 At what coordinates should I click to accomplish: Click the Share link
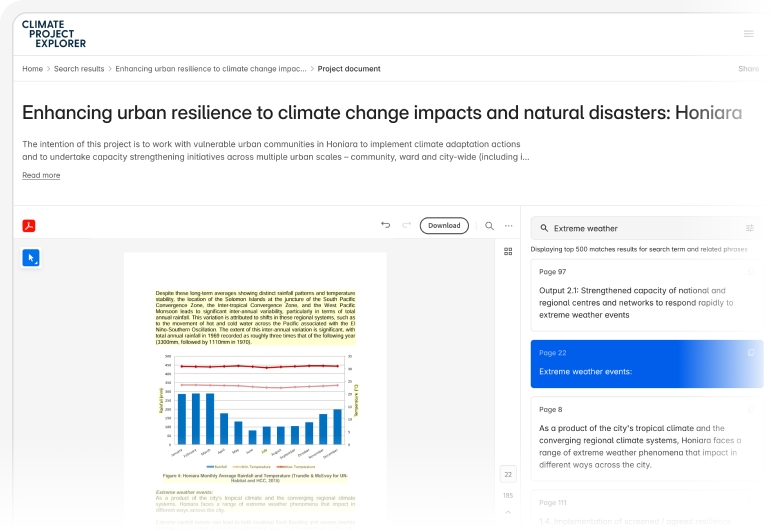(x=748, y=69)
